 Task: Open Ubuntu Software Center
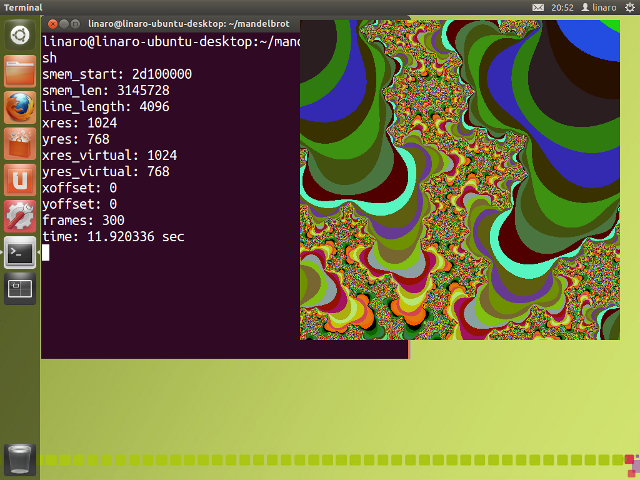pyautogui.click(x=20, y=144)
